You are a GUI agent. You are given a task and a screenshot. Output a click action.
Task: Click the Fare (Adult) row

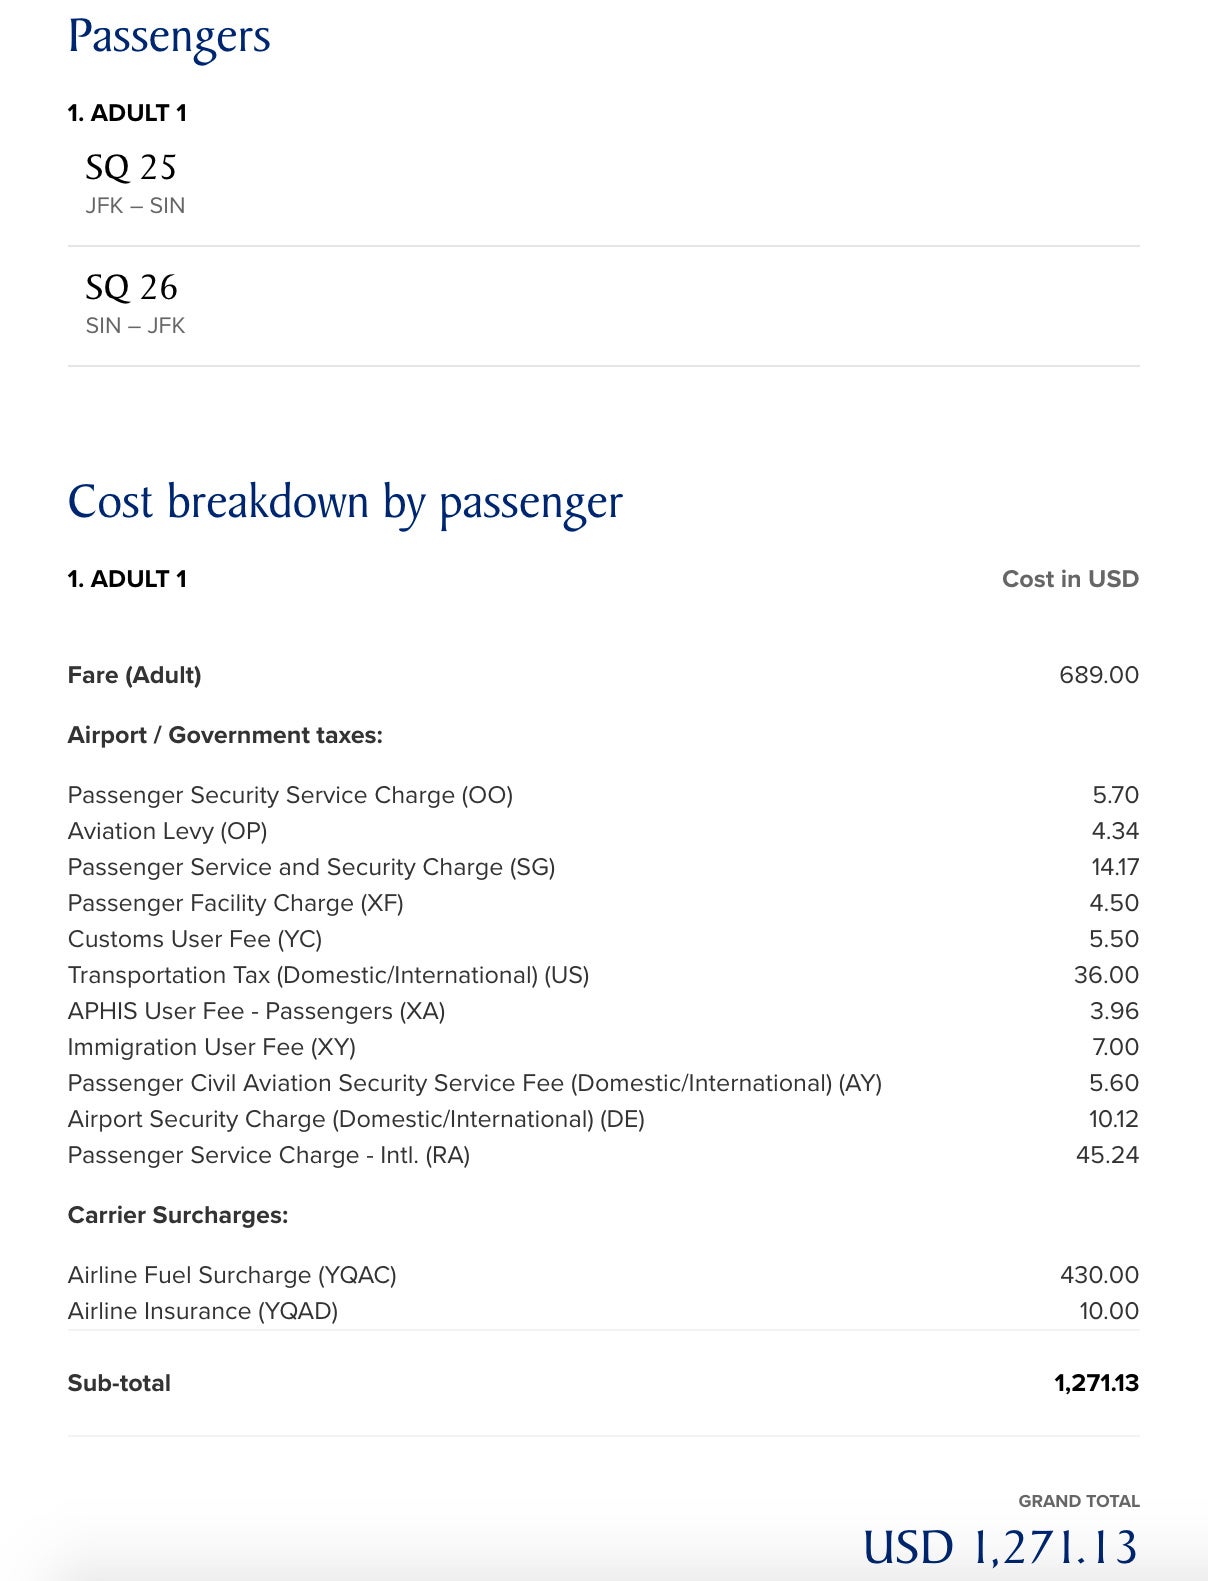603,675
